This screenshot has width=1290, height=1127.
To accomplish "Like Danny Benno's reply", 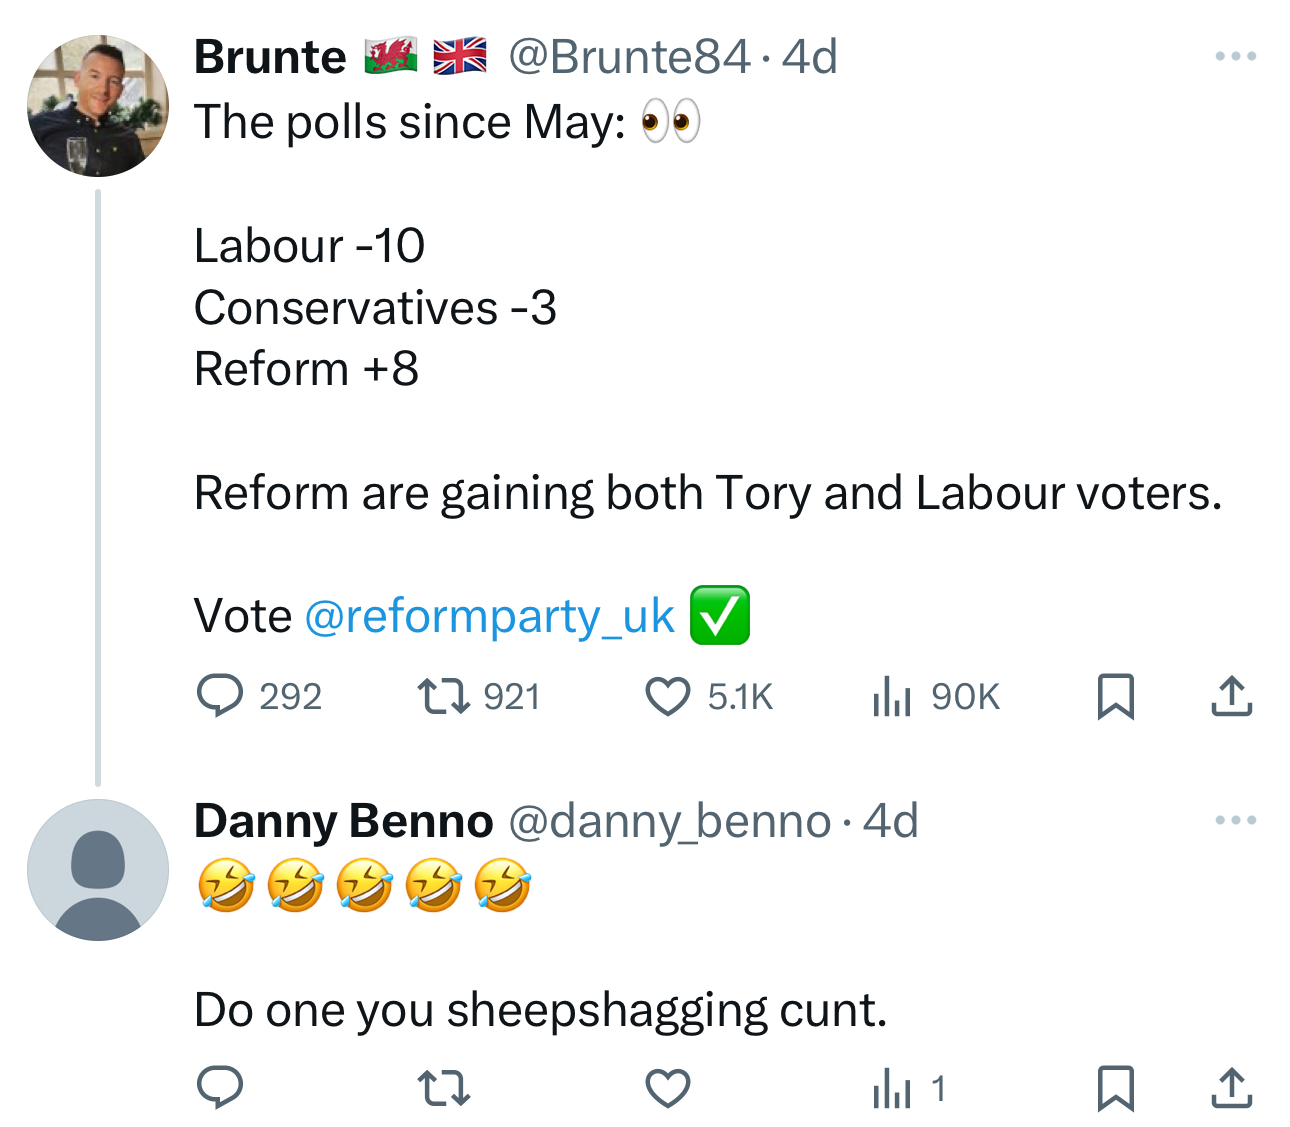I will [667, 1088].
